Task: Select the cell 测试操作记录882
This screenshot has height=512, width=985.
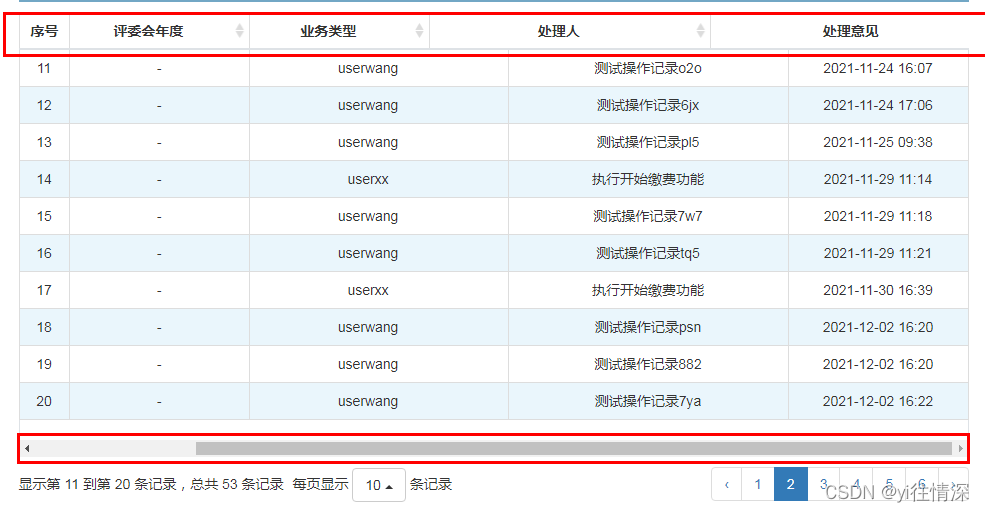Action: coord(648,364)
